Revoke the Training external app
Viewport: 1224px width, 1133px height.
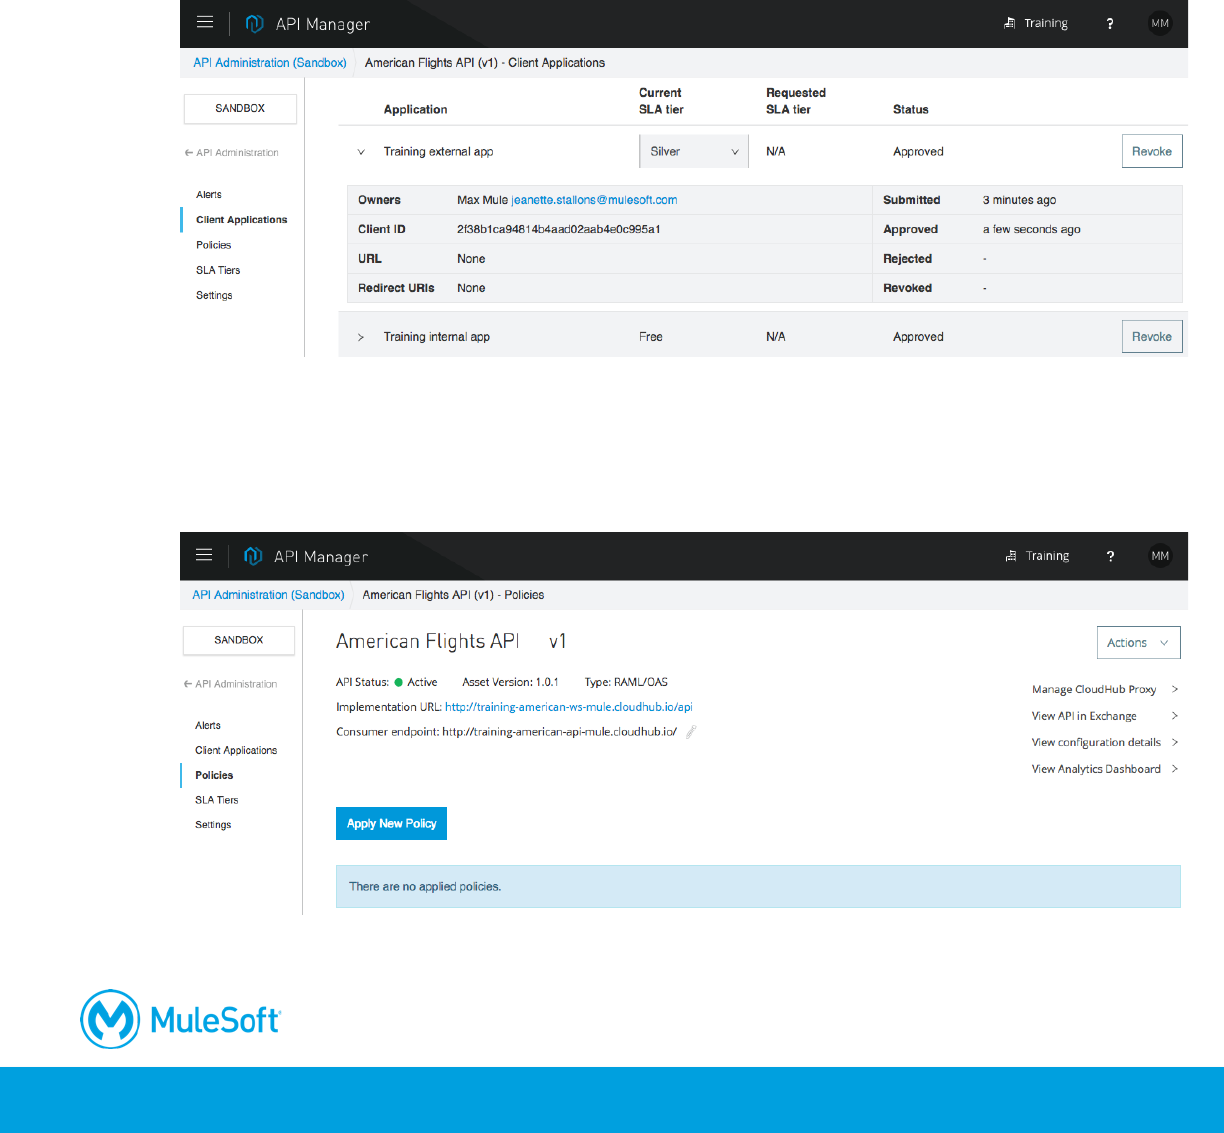point(1152,151)
